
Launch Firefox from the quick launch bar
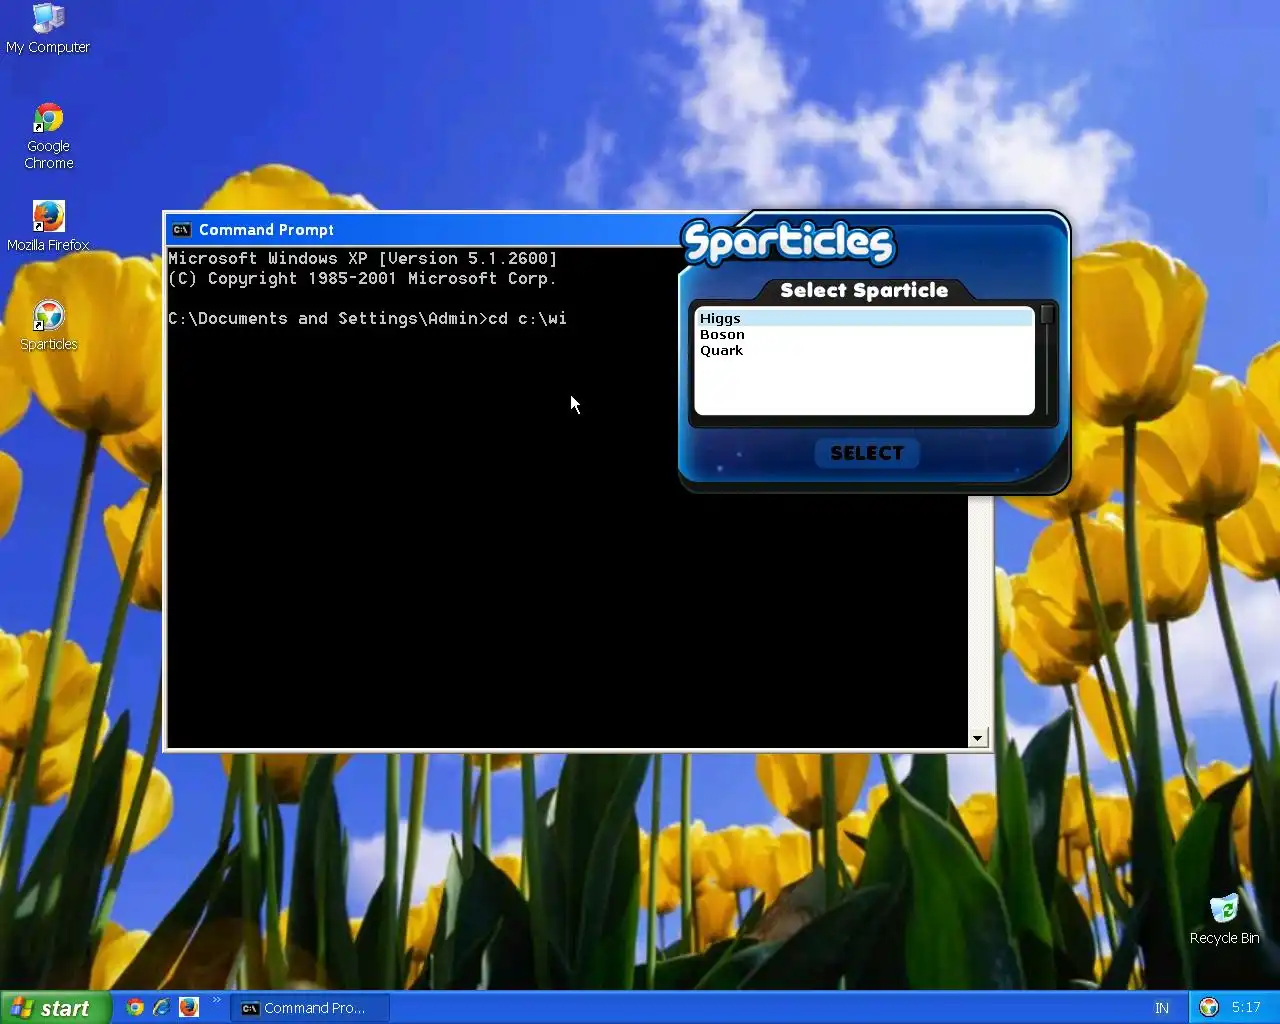tap(188, 1007)
